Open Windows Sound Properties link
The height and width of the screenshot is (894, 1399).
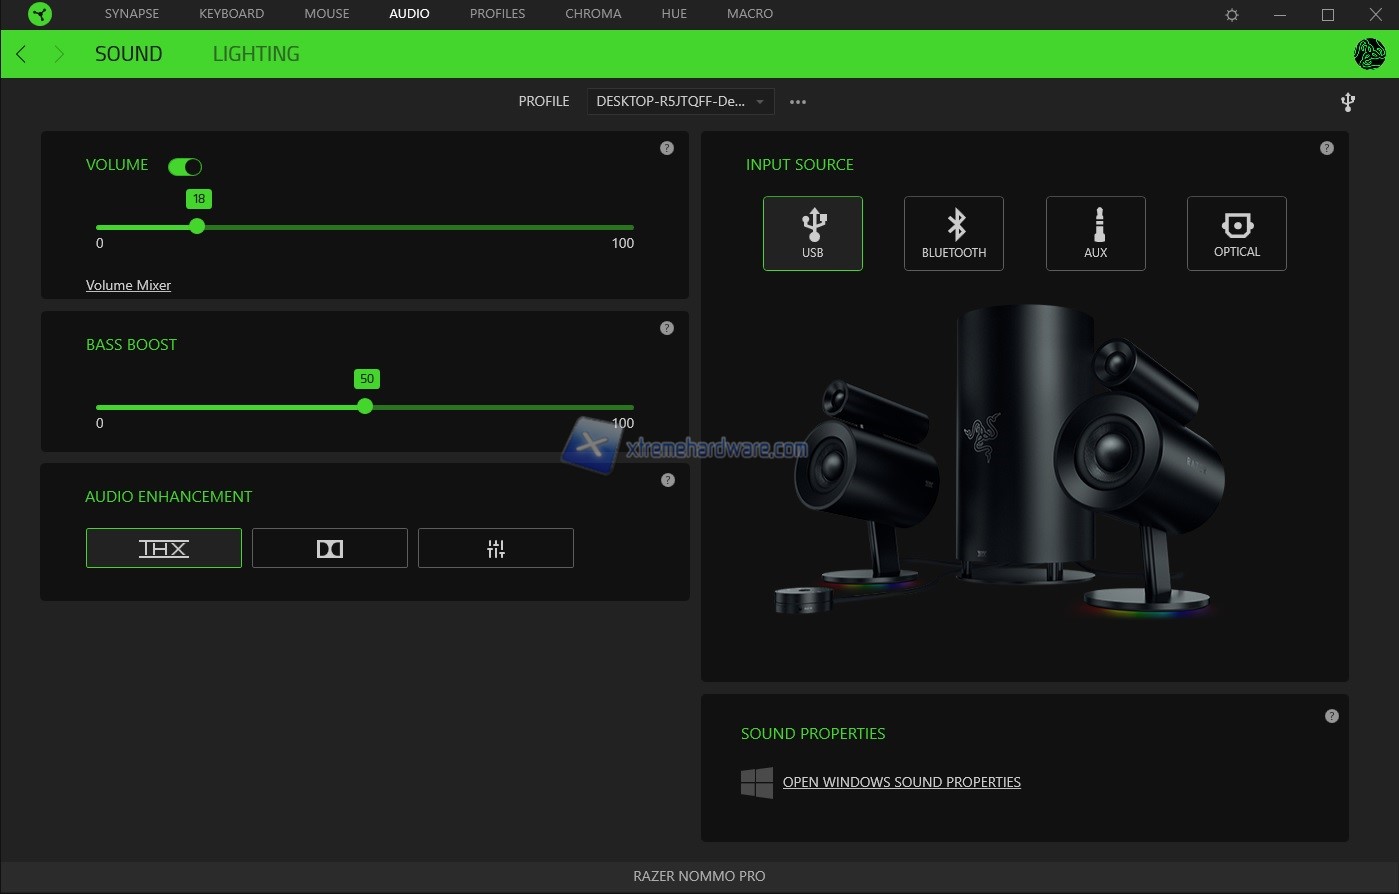coord(901,782)
